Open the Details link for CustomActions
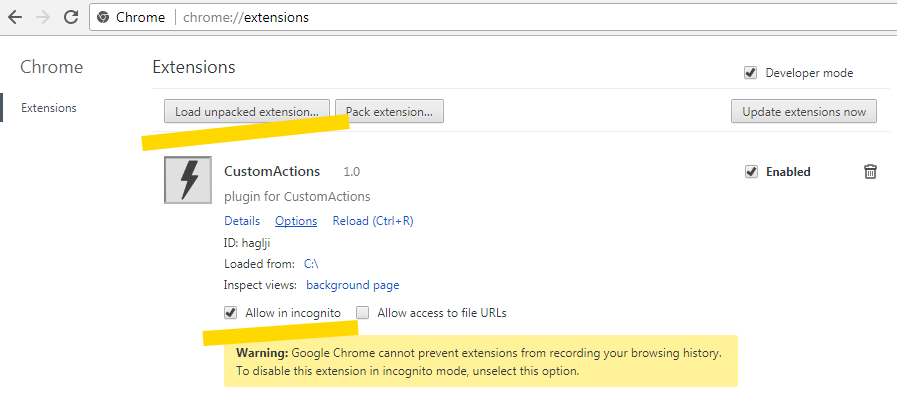Viewport: 897px width, 418px height. coord(242,221)
